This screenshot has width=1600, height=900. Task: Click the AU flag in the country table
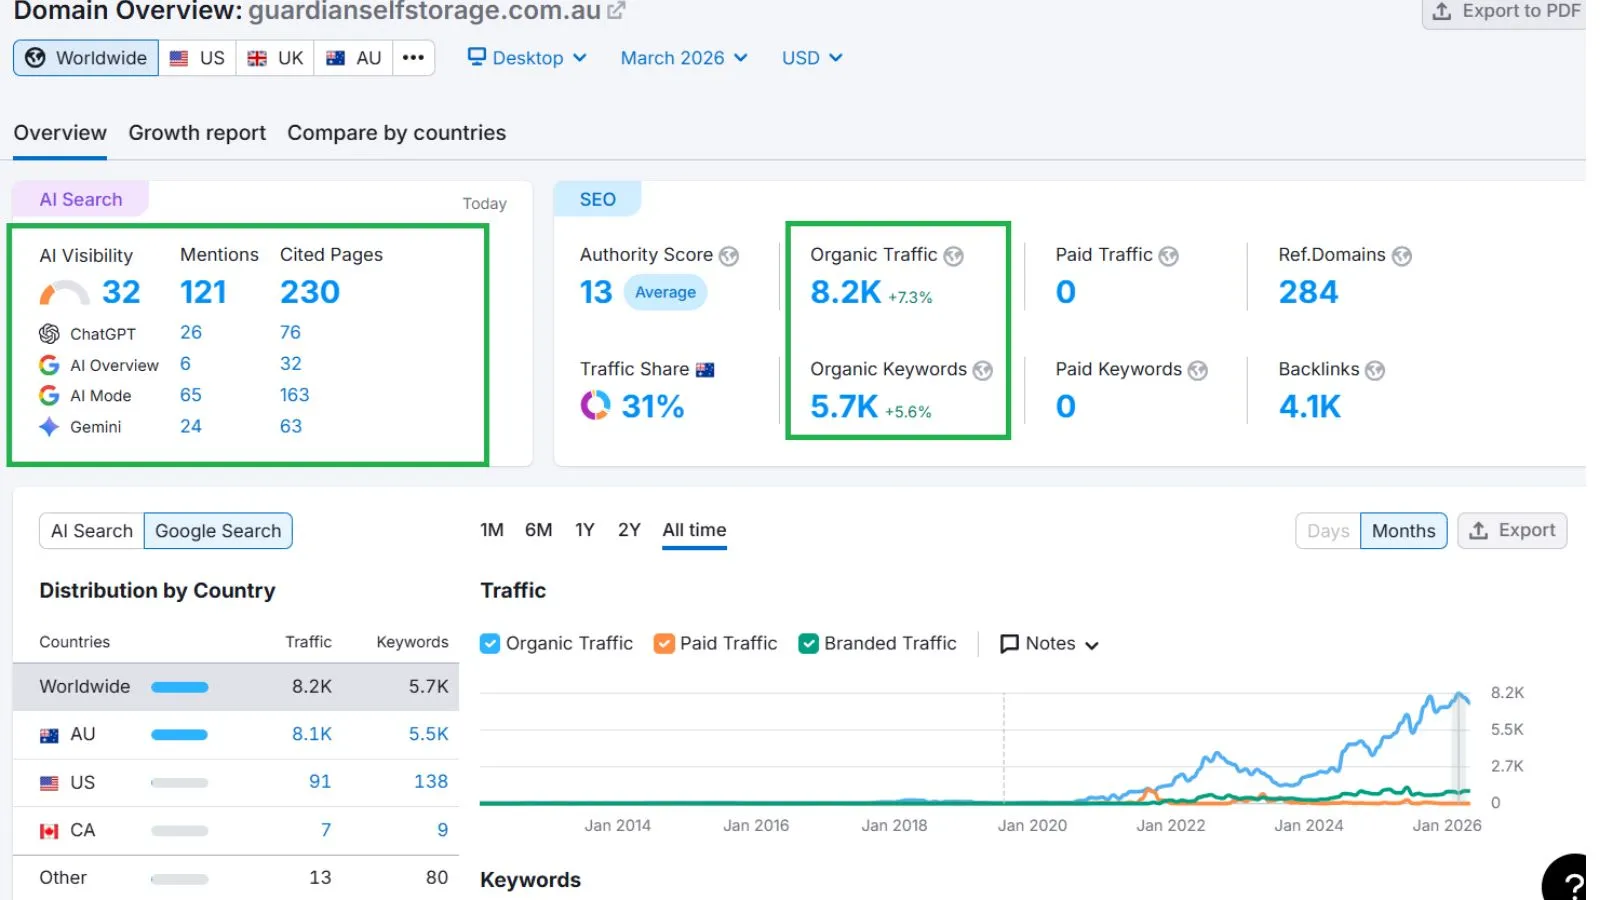[x=49, y=735]
